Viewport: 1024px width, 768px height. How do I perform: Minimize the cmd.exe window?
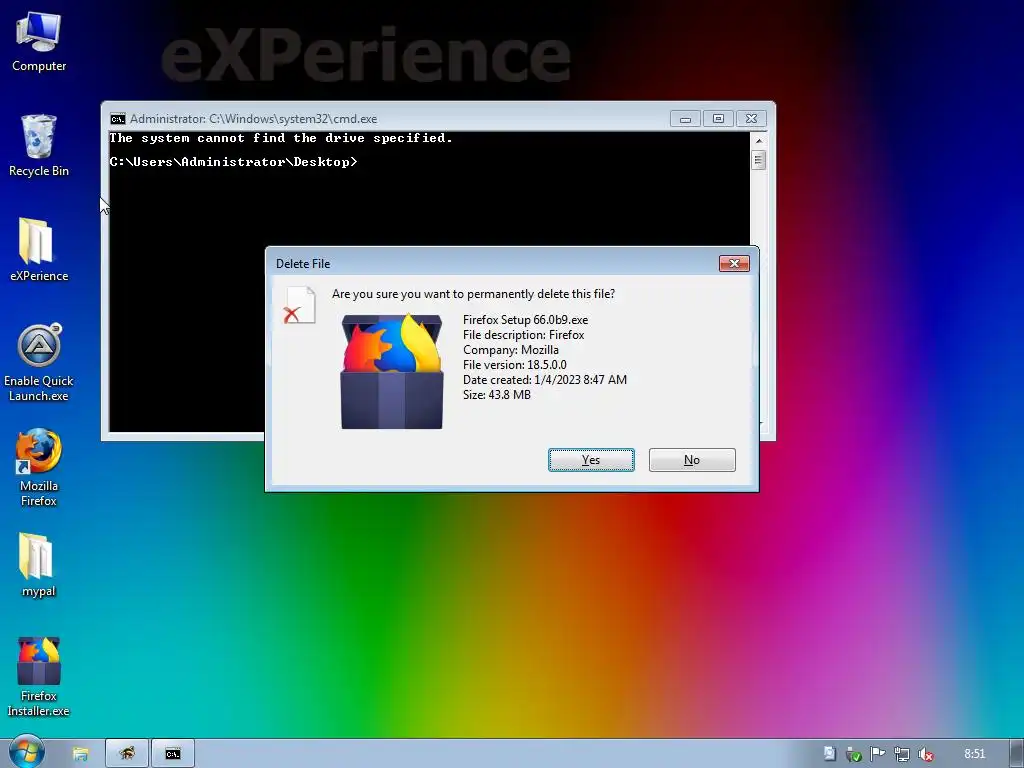click(x=685, y=119)
